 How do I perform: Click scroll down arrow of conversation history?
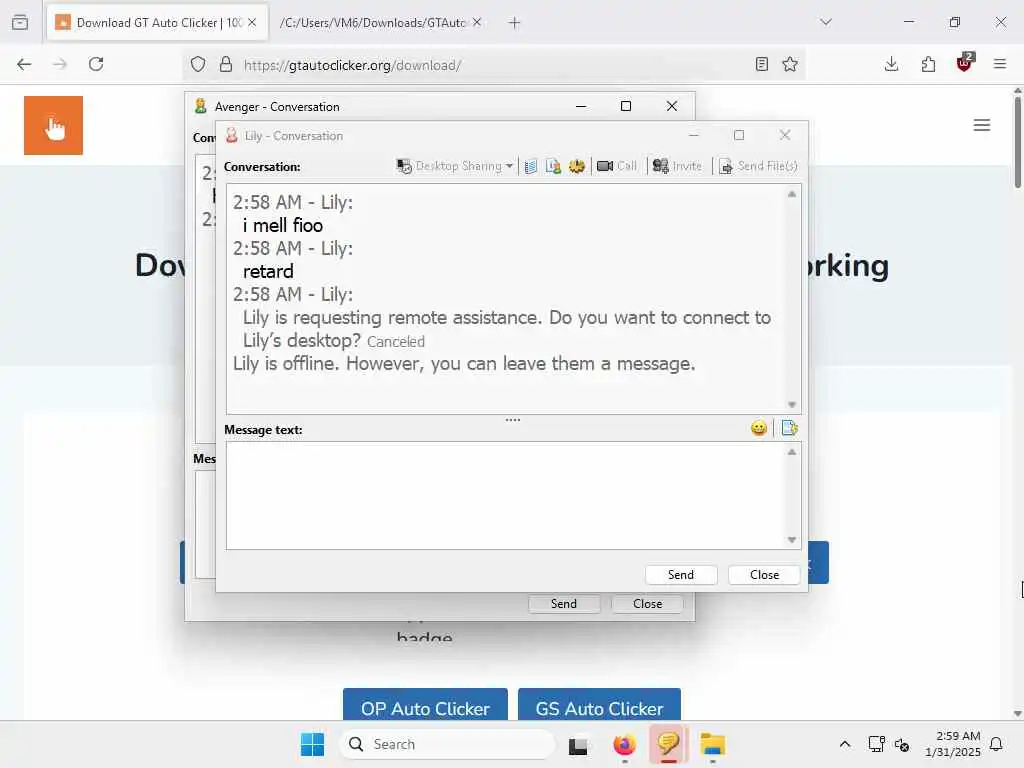792,405
